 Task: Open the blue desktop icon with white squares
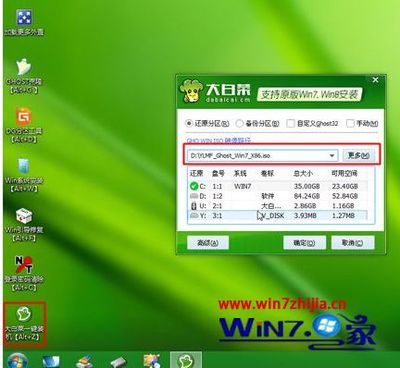tap(24, 18)
